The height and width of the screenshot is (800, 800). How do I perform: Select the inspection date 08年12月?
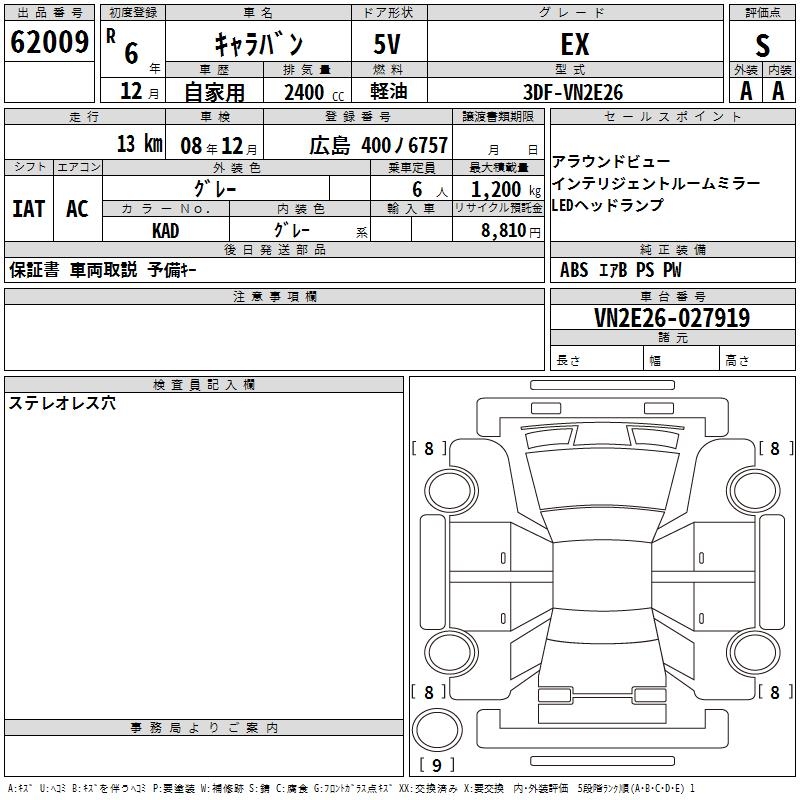point(219,146)
